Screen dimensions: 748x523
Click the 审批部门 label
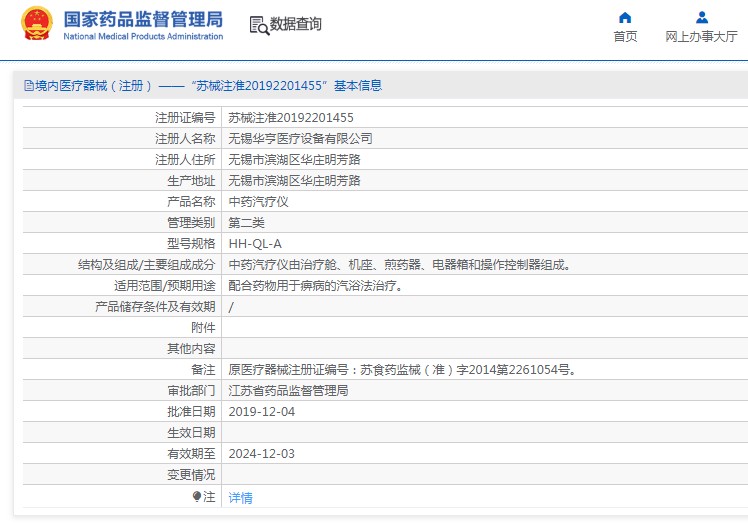[191, 390]
